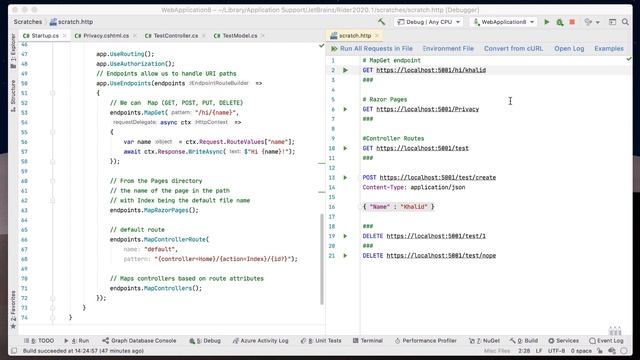Open the Favorites tool window
The image size is (640, 360).
coord(13,309)
